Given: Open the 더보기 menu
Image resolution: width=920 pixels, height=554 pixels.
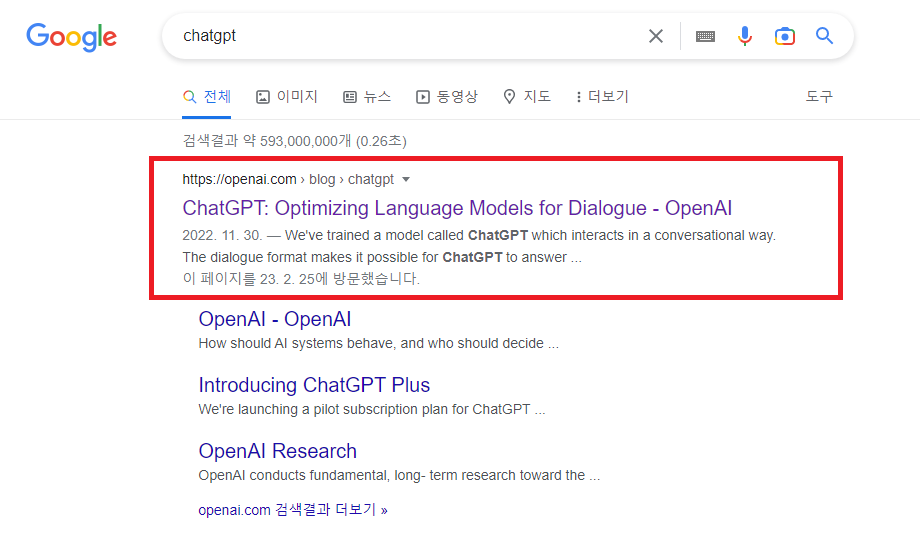Looking at the screenshot, I should click(602, 97).
